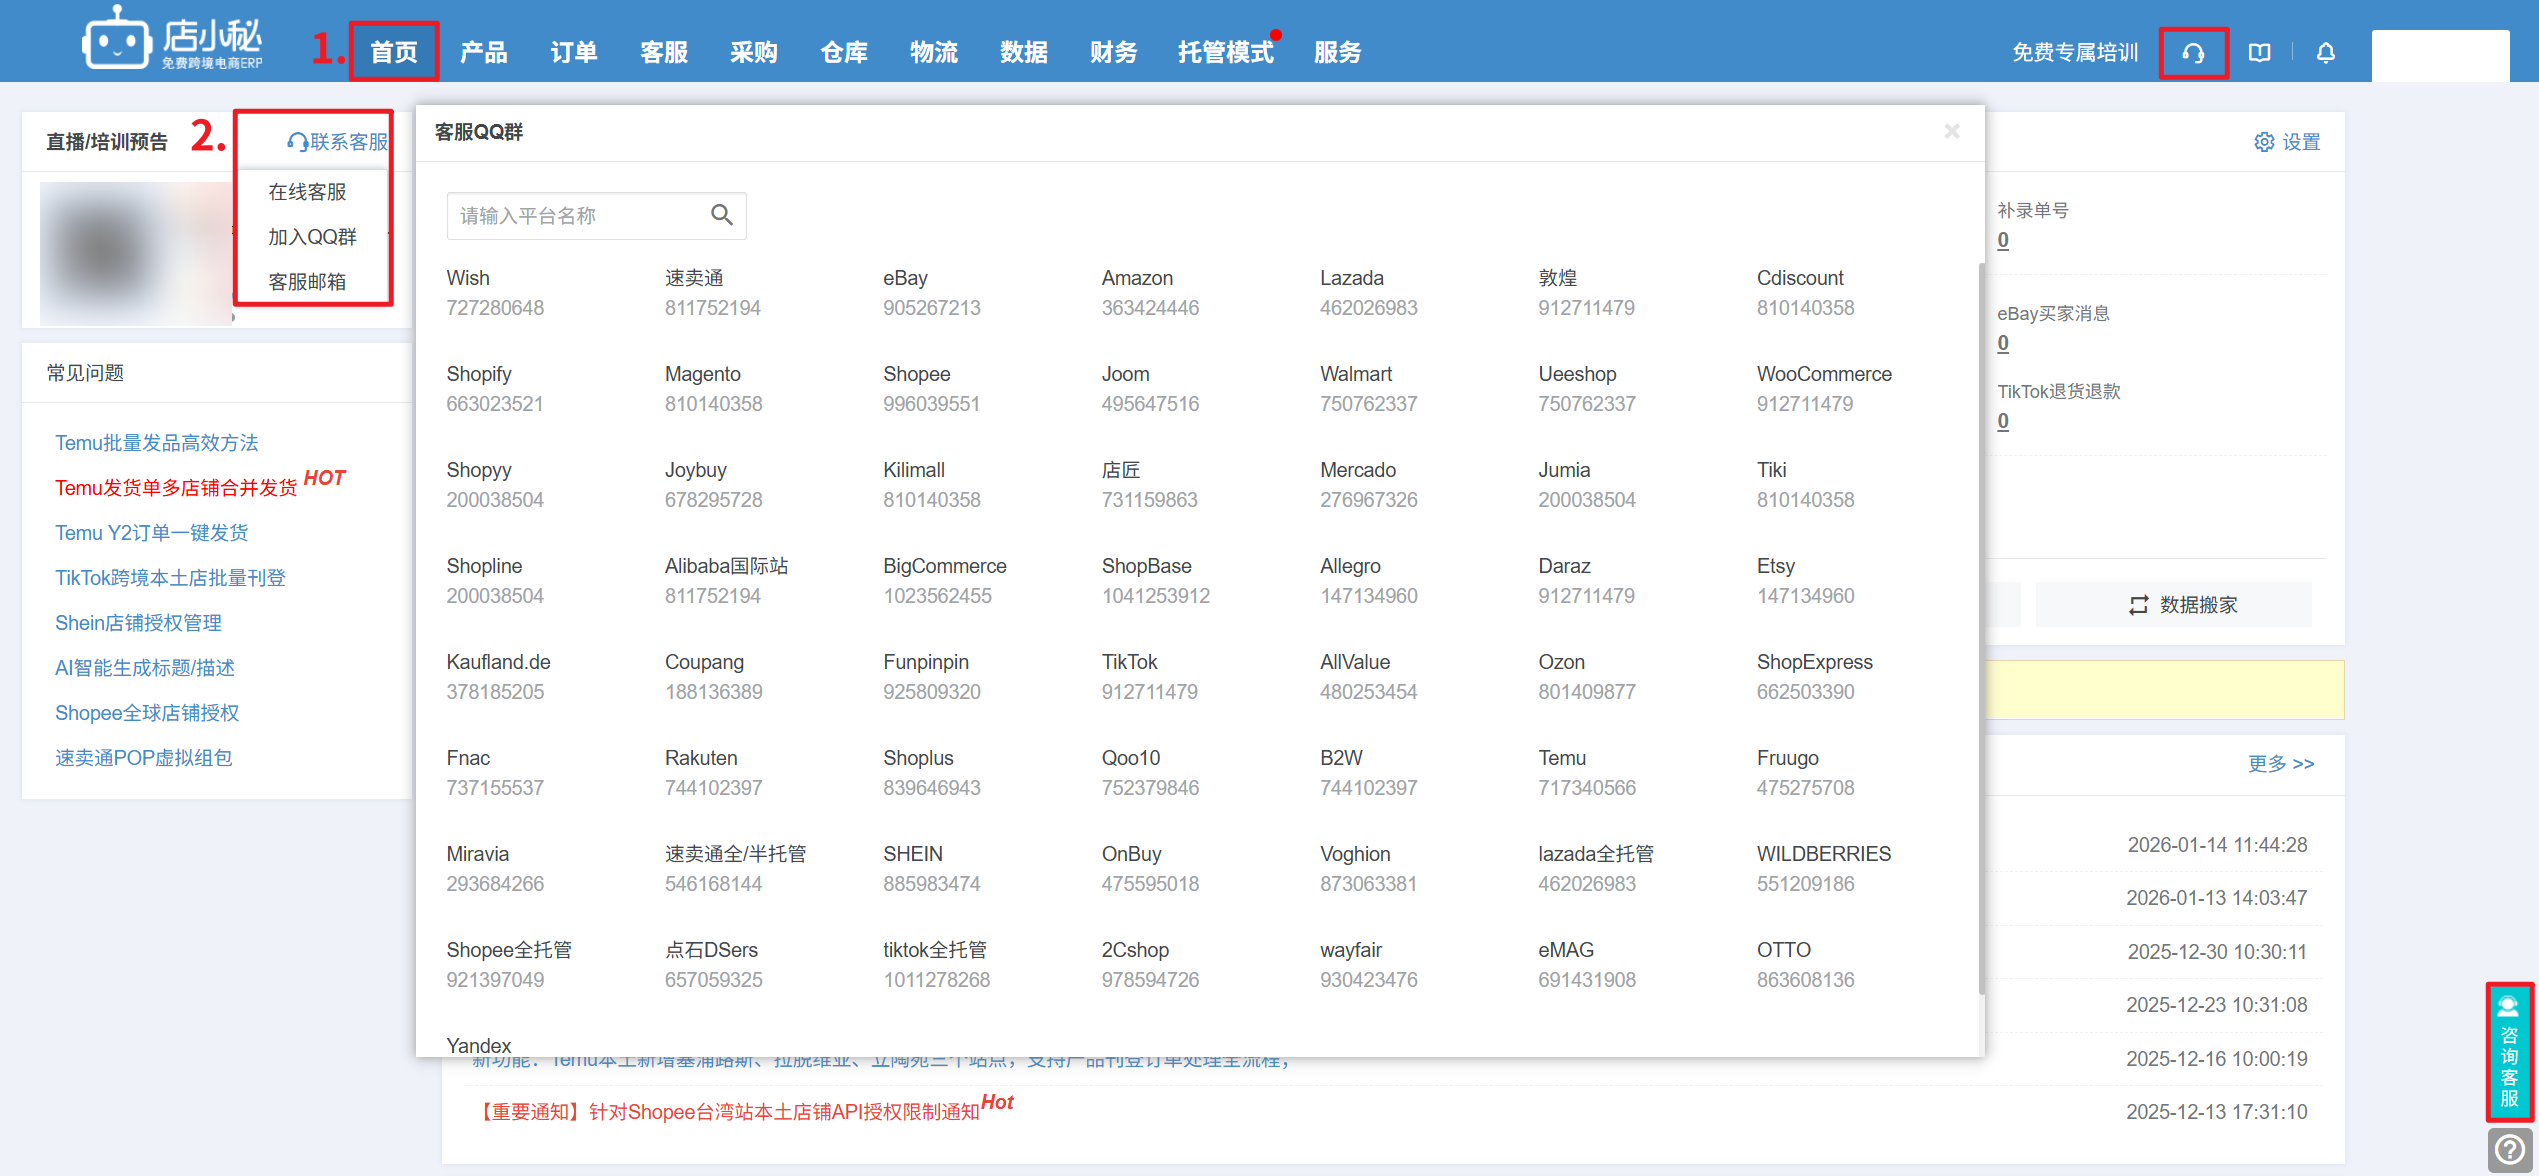Click the QQ group dialog vertical scrollbar

(1980, 627)
